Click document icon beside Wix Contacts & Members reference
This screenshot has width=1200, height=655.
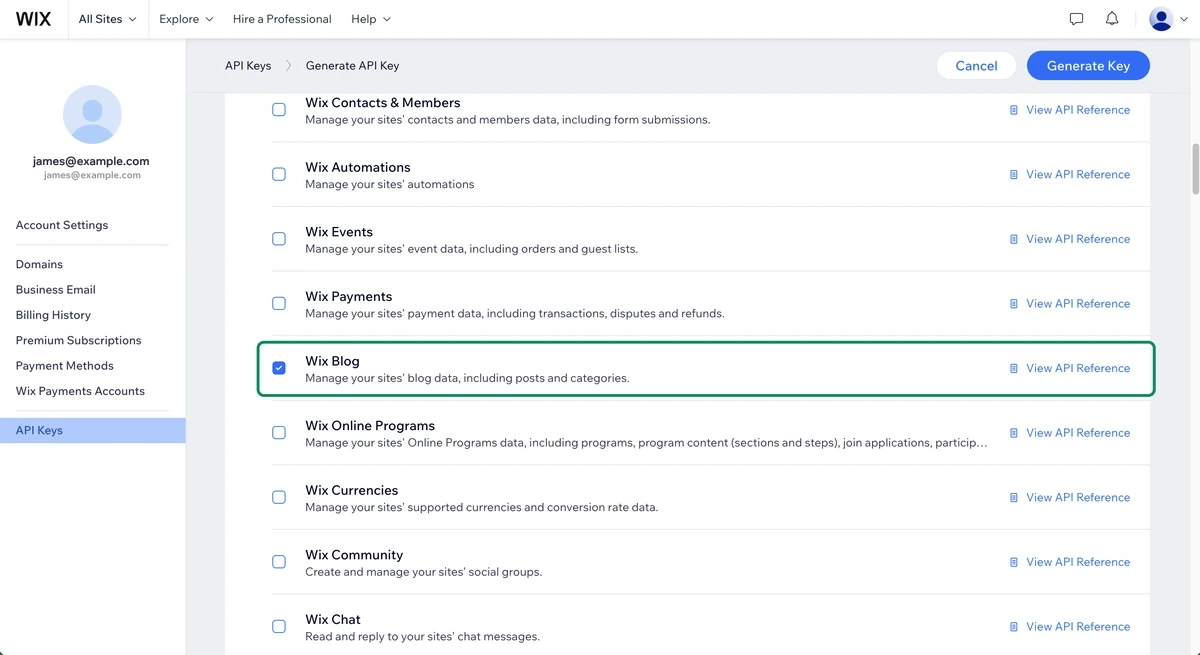1014,110
